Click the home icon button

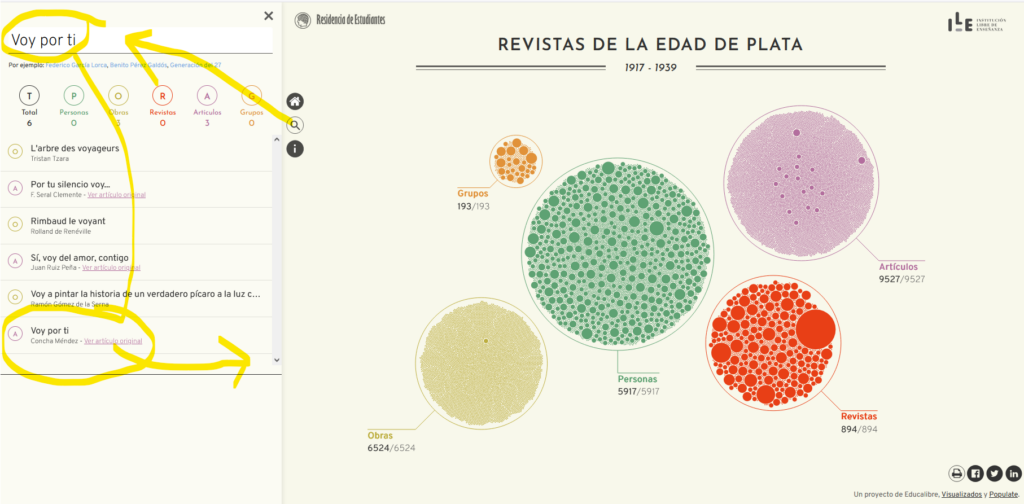point(295,101)
